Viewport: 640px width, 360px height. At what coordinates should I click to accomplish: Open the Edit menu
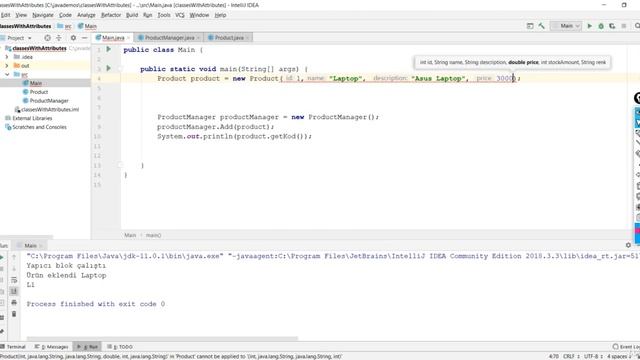click(x=5, y=15)
